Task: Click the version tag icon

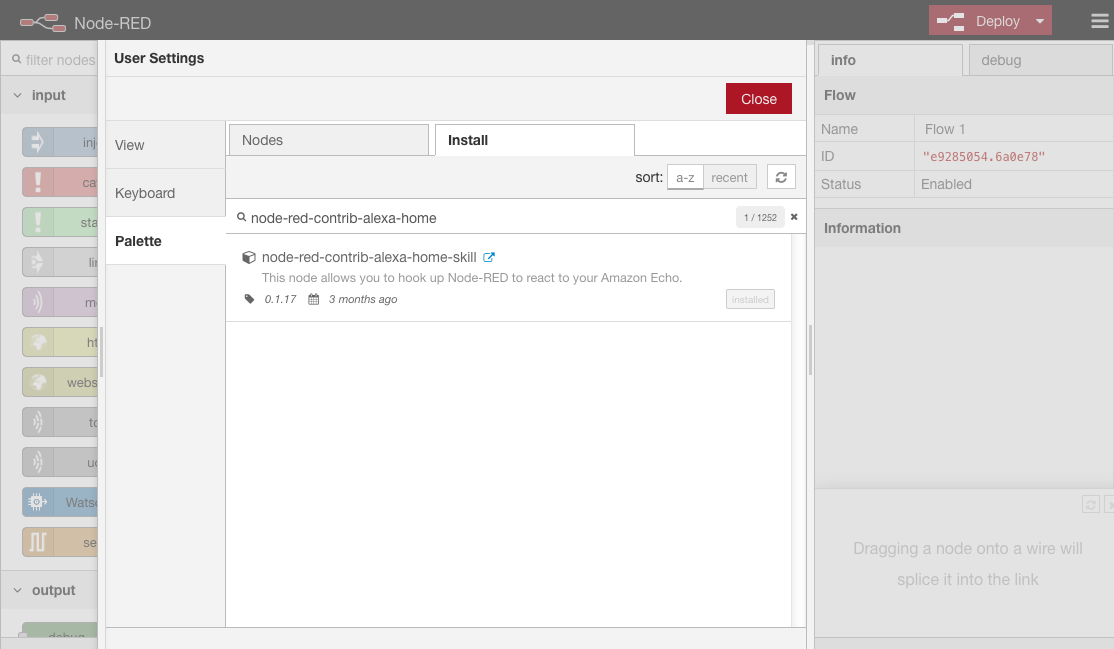Action: (x=249, y=299)
